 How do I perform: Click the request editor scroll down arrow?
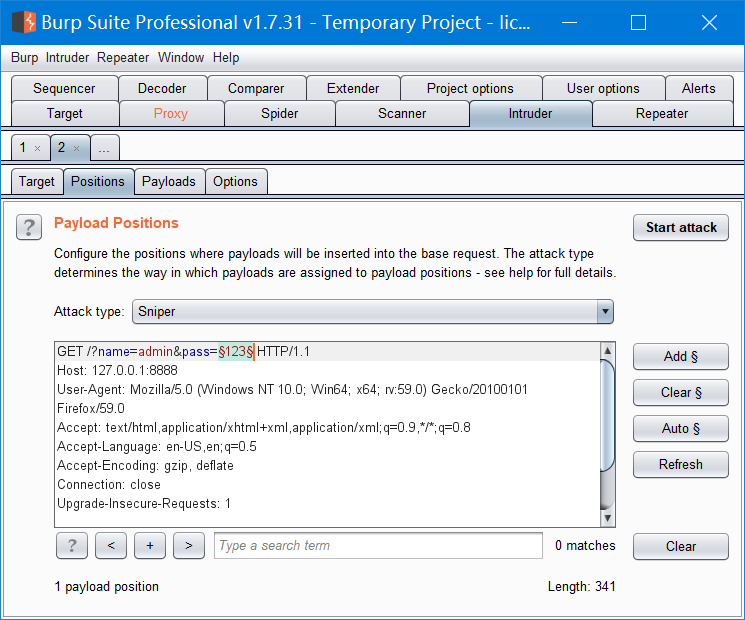point(607,518)
